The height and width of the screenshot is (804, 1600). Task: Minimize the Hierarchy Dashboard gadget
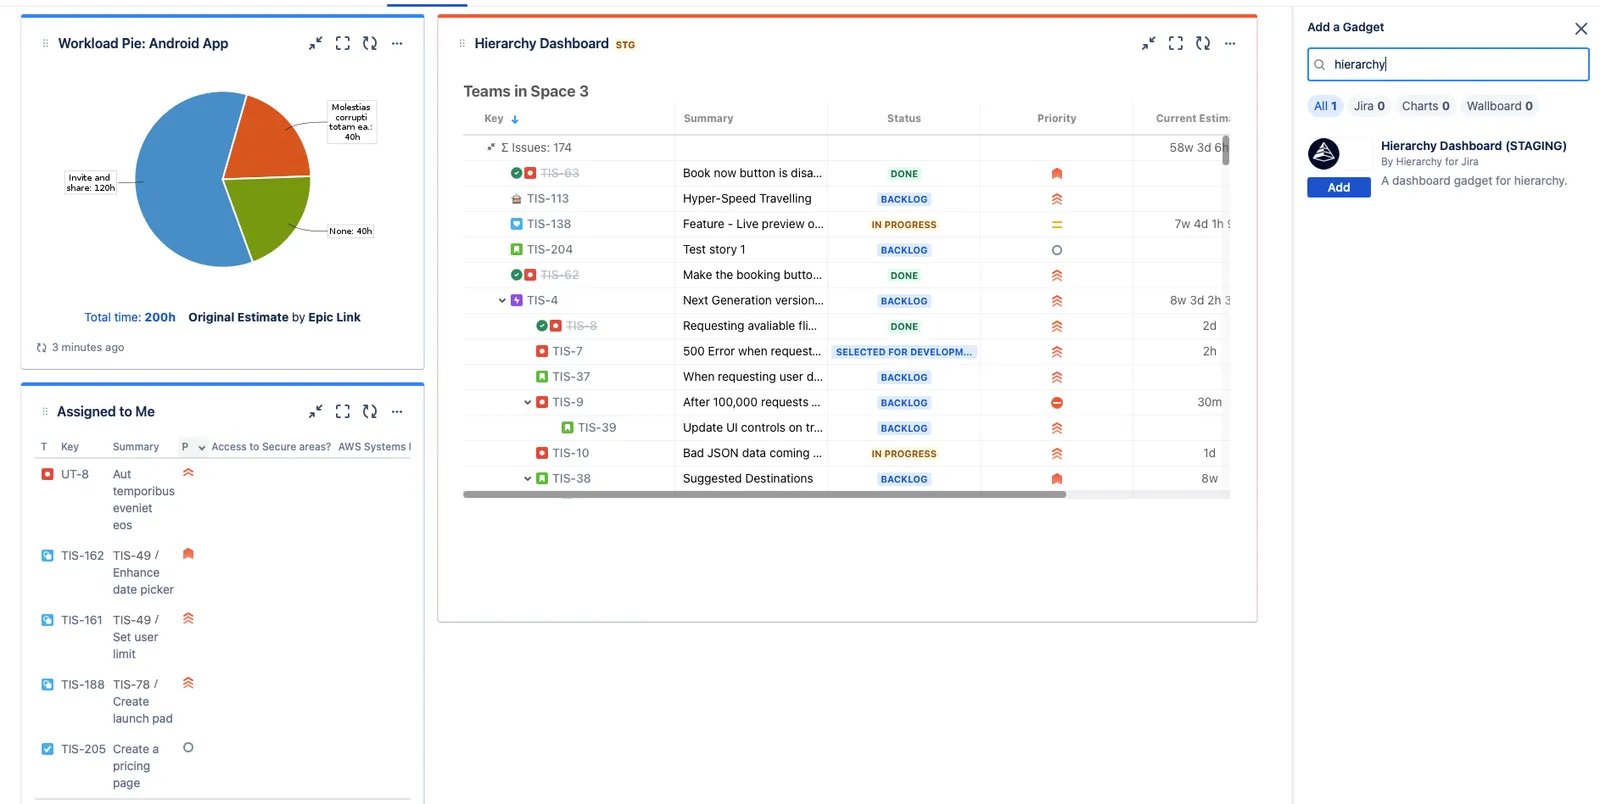tap(1148, 43)
